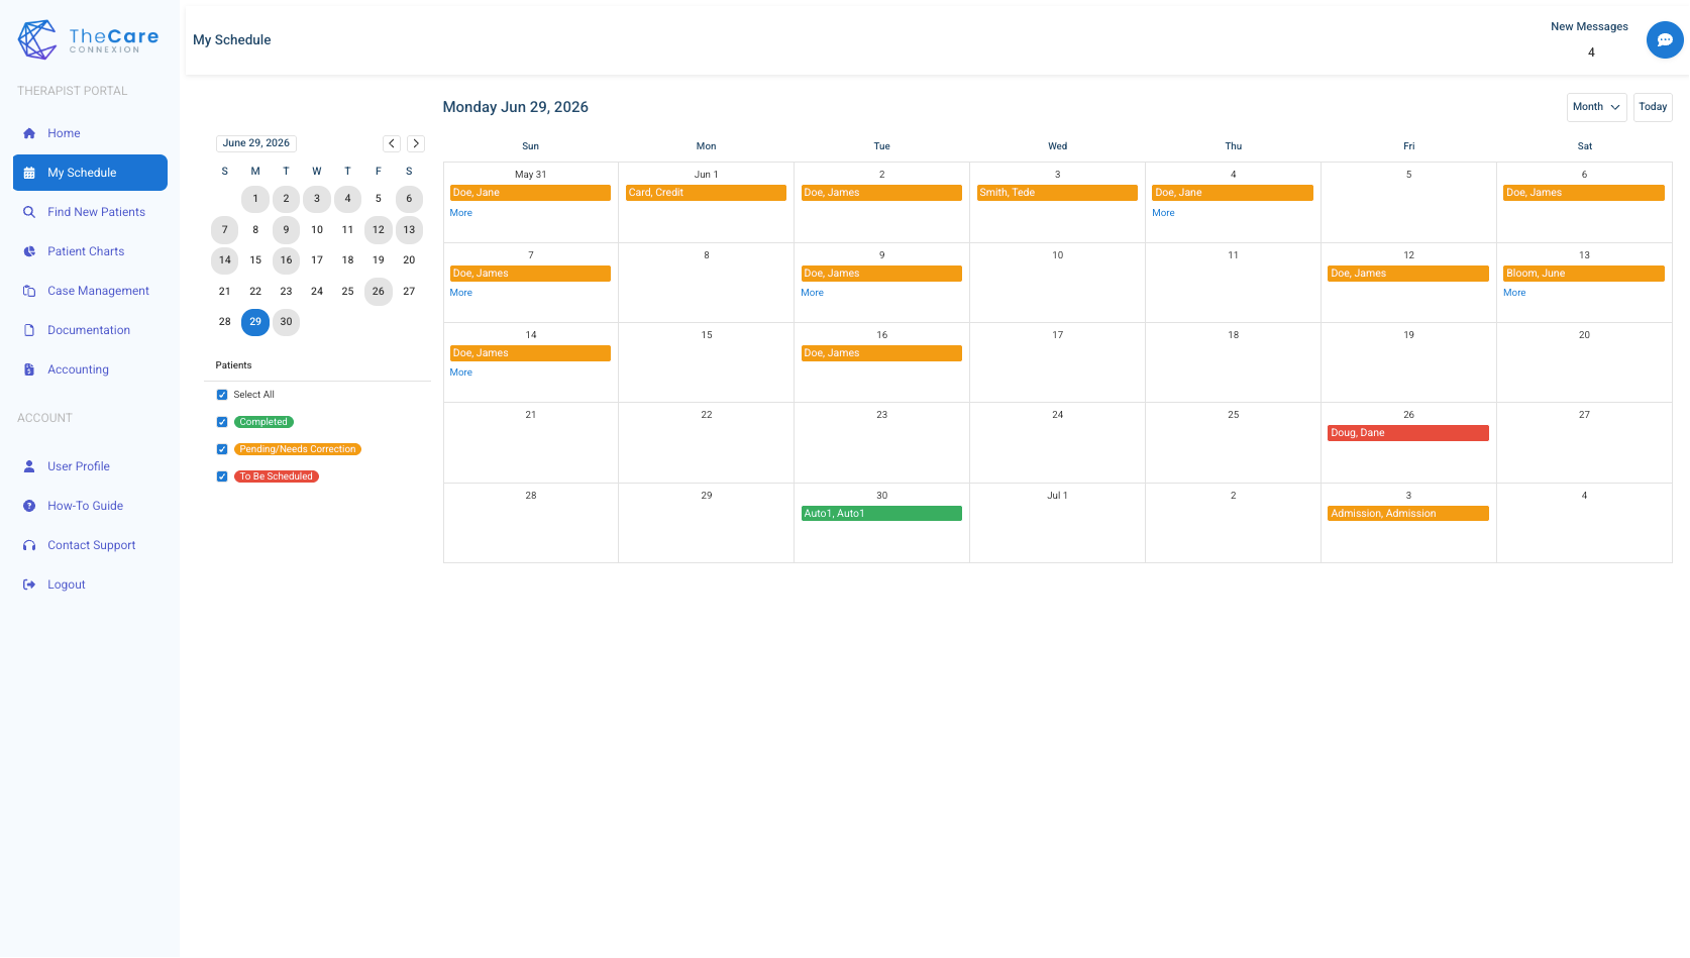Viewport: 1690px width, 958px height.
Task: Click the Logout arrow icon
Action: click(29, 585)
